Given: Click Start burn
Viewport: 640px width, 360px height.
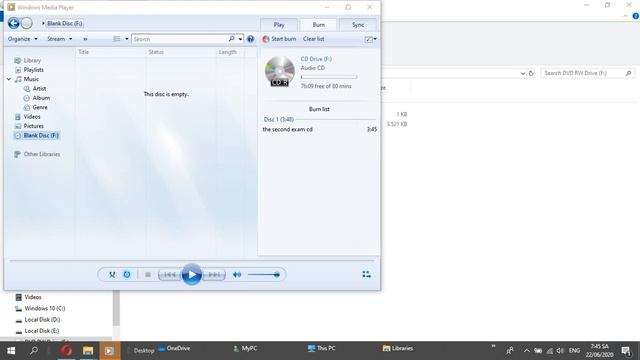Looking at the screenshot, I should pos(280,39).
